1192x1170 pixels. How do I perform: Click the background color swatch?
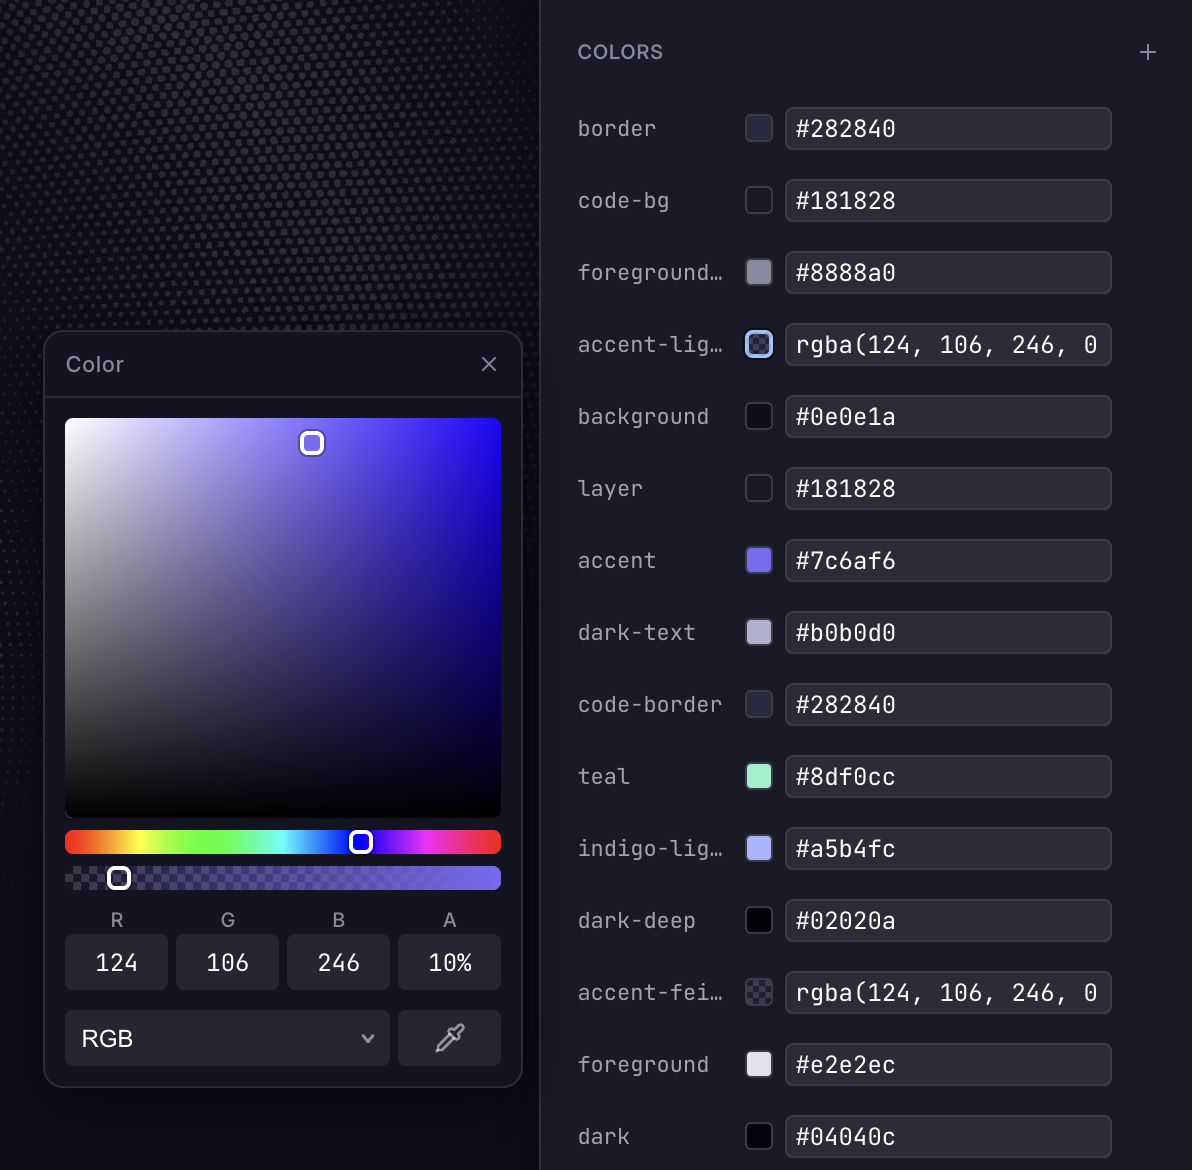pos(758,416)
